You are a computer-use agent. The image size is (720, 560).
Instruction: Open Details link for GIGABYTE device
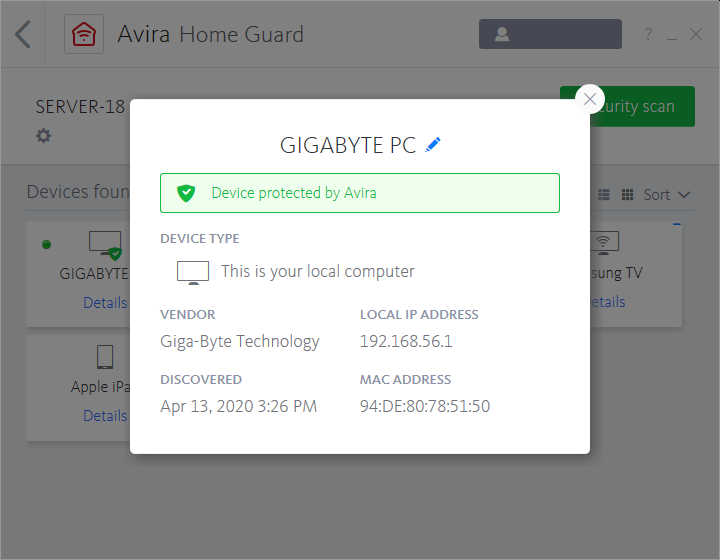pos(105,302)
